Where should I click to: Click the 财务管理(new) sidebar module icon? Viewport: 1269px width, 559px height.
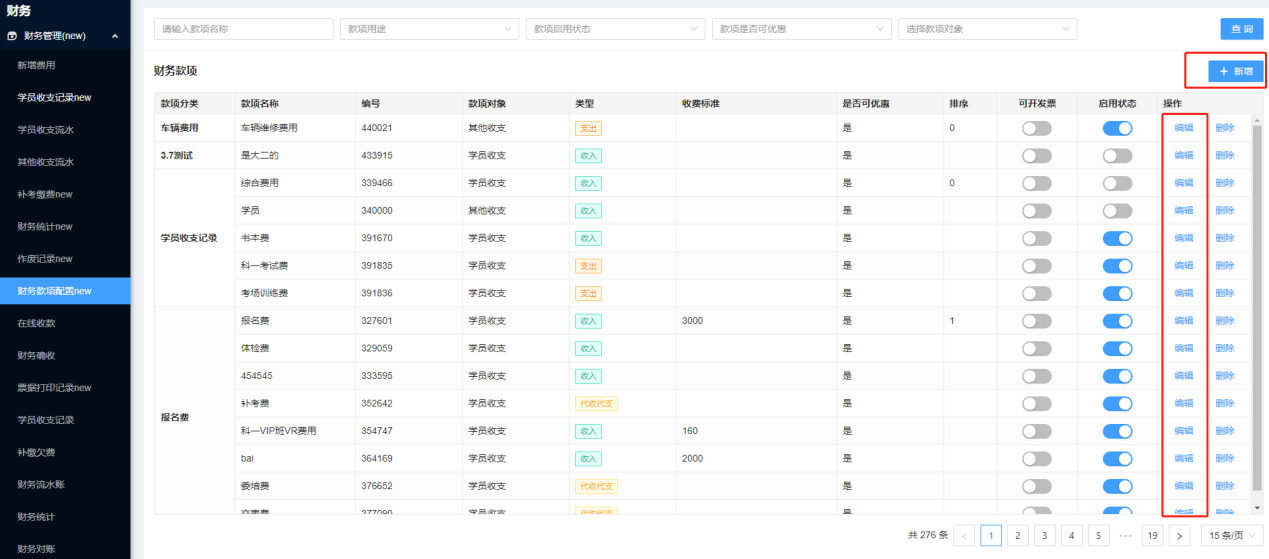12,36
